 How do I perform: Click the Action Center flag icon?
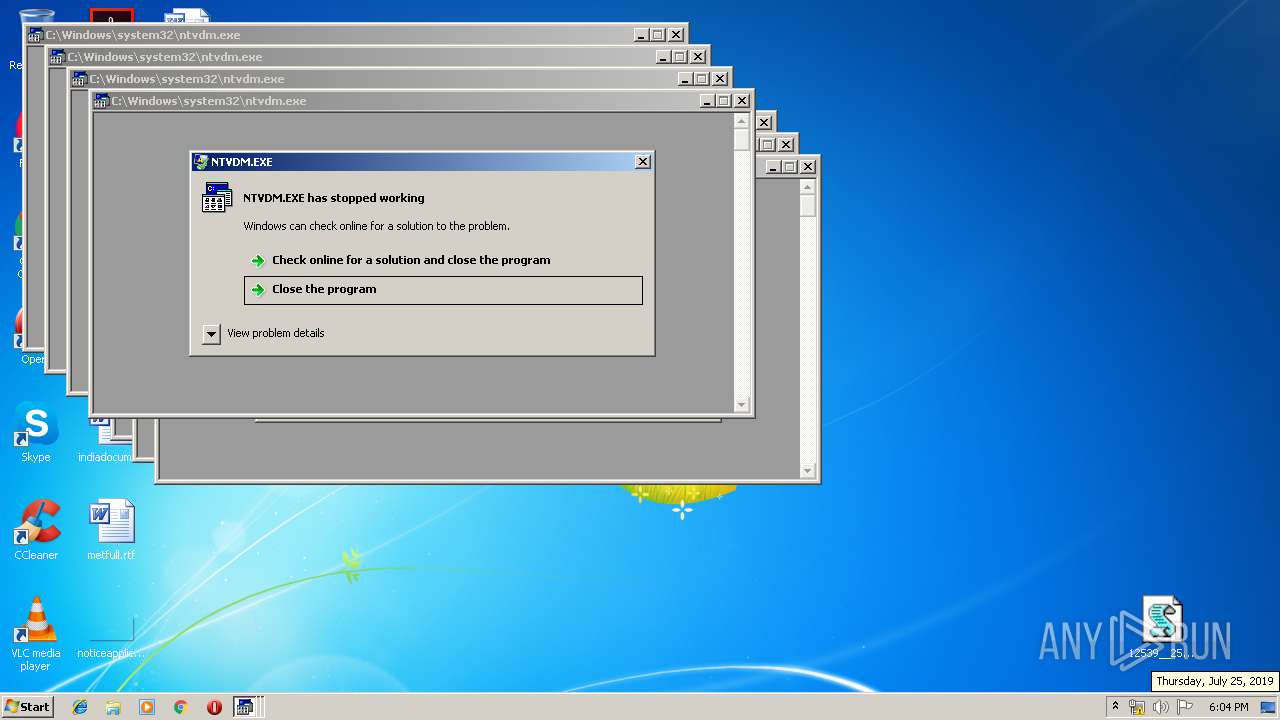click(x=1185, y=707)
